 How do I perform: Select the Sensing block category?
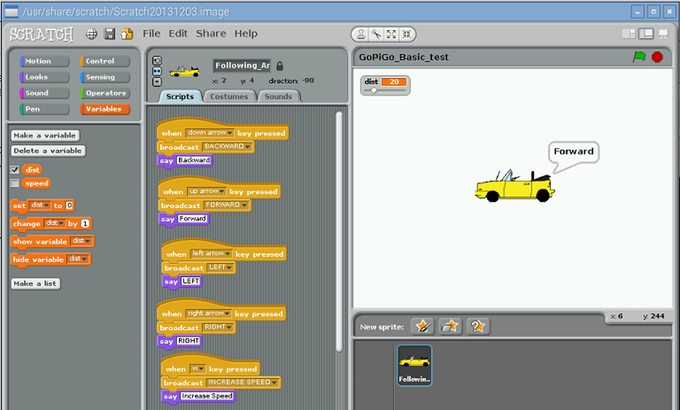(105, 77)
